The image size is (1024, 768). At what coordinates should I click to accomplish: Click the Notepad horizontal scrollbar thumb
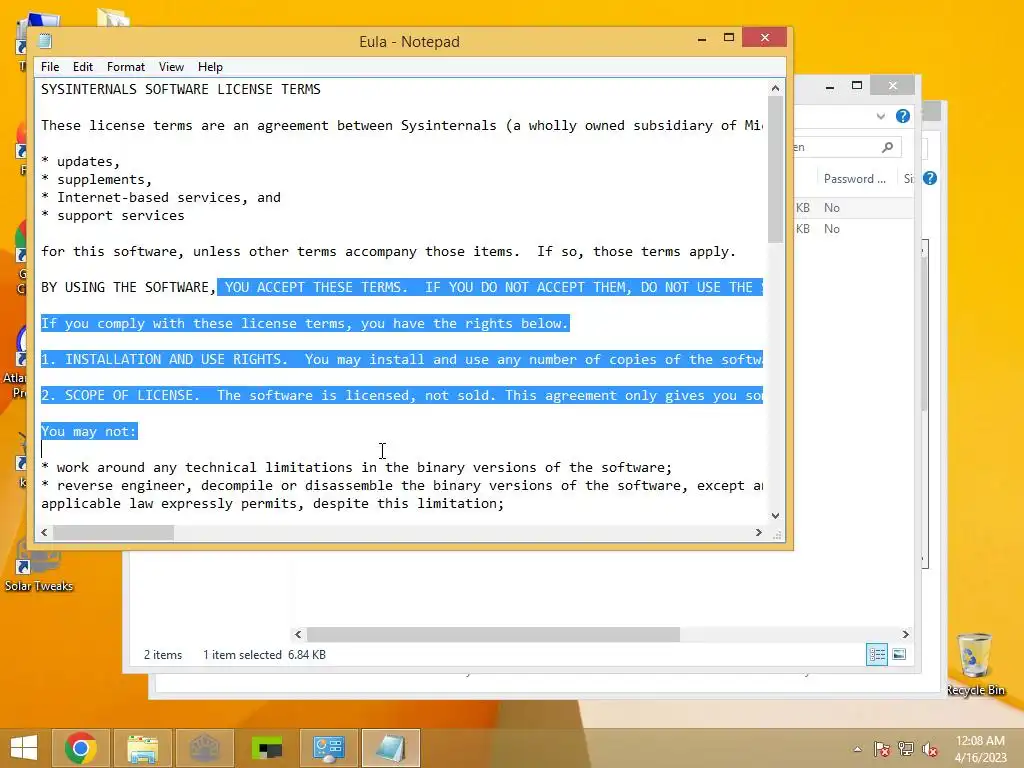pyautogui.click(x=113, y=532)
